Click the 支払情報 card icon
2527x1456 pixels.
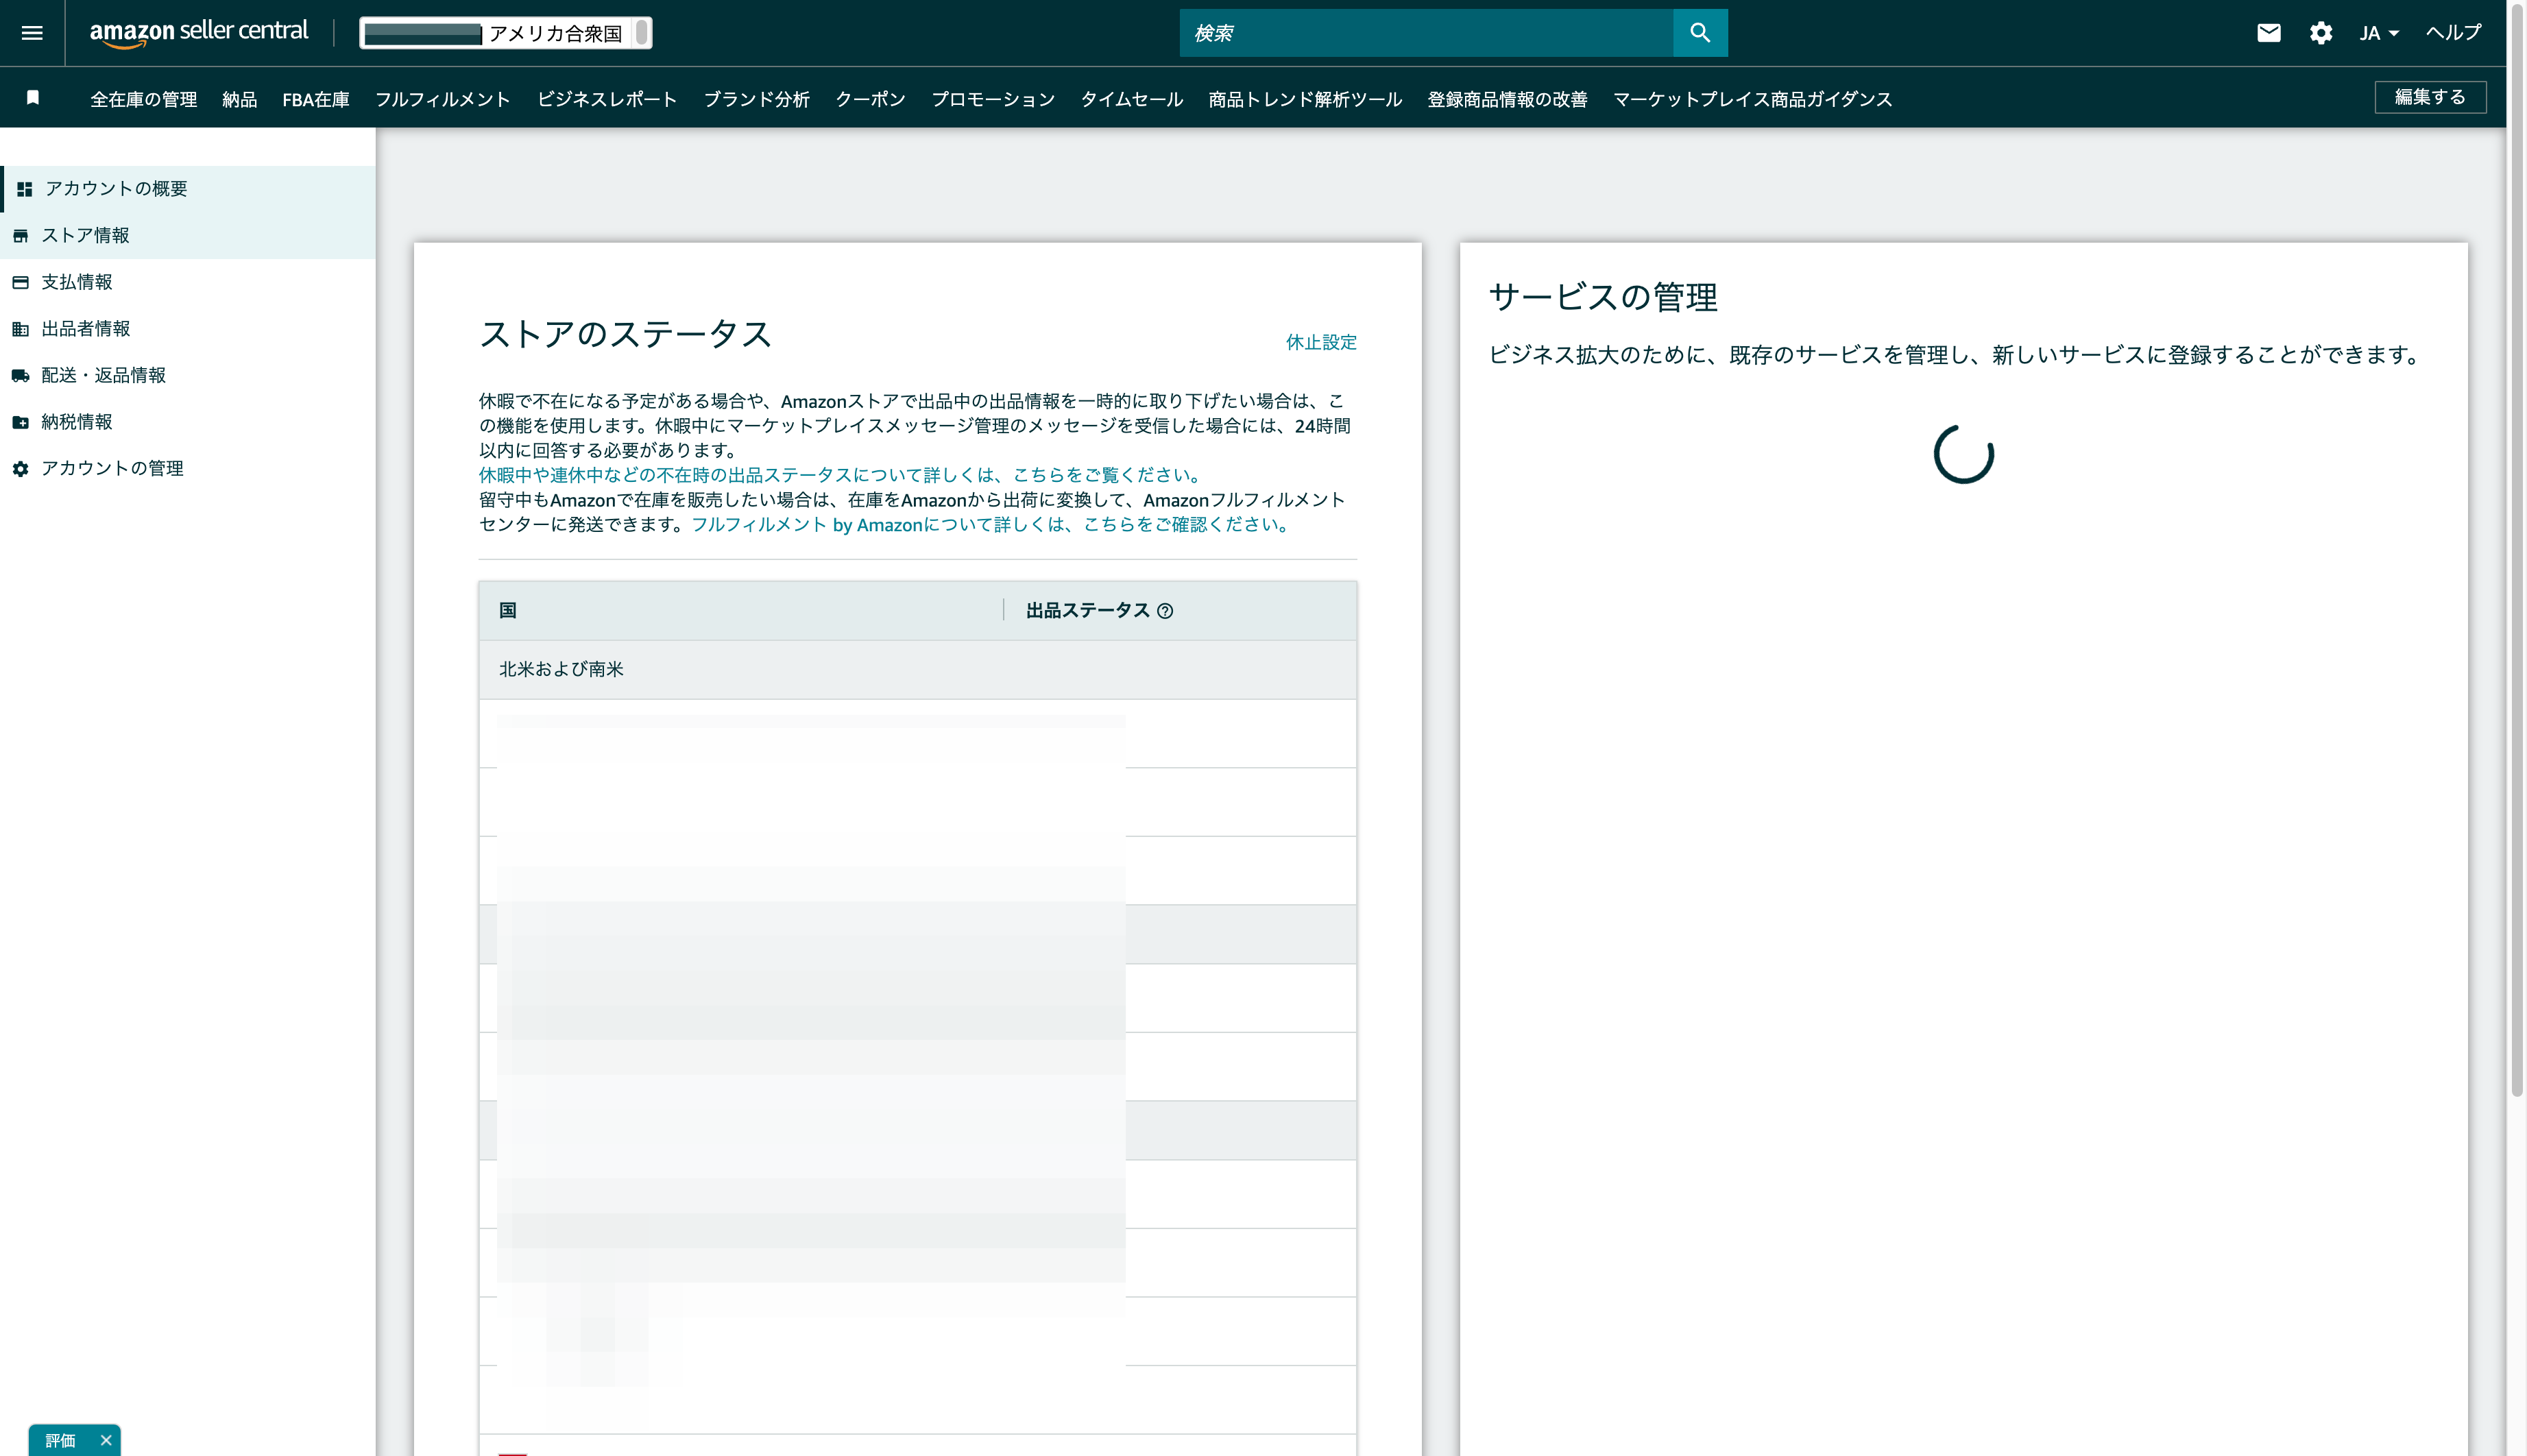[21, 282]
